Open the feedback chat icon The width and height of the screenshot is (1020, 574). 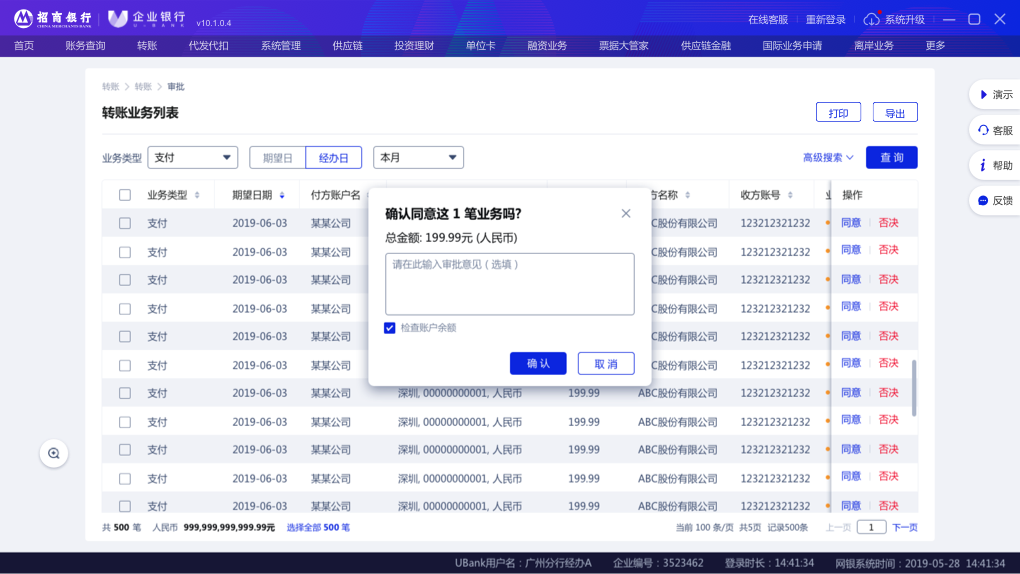984,200
